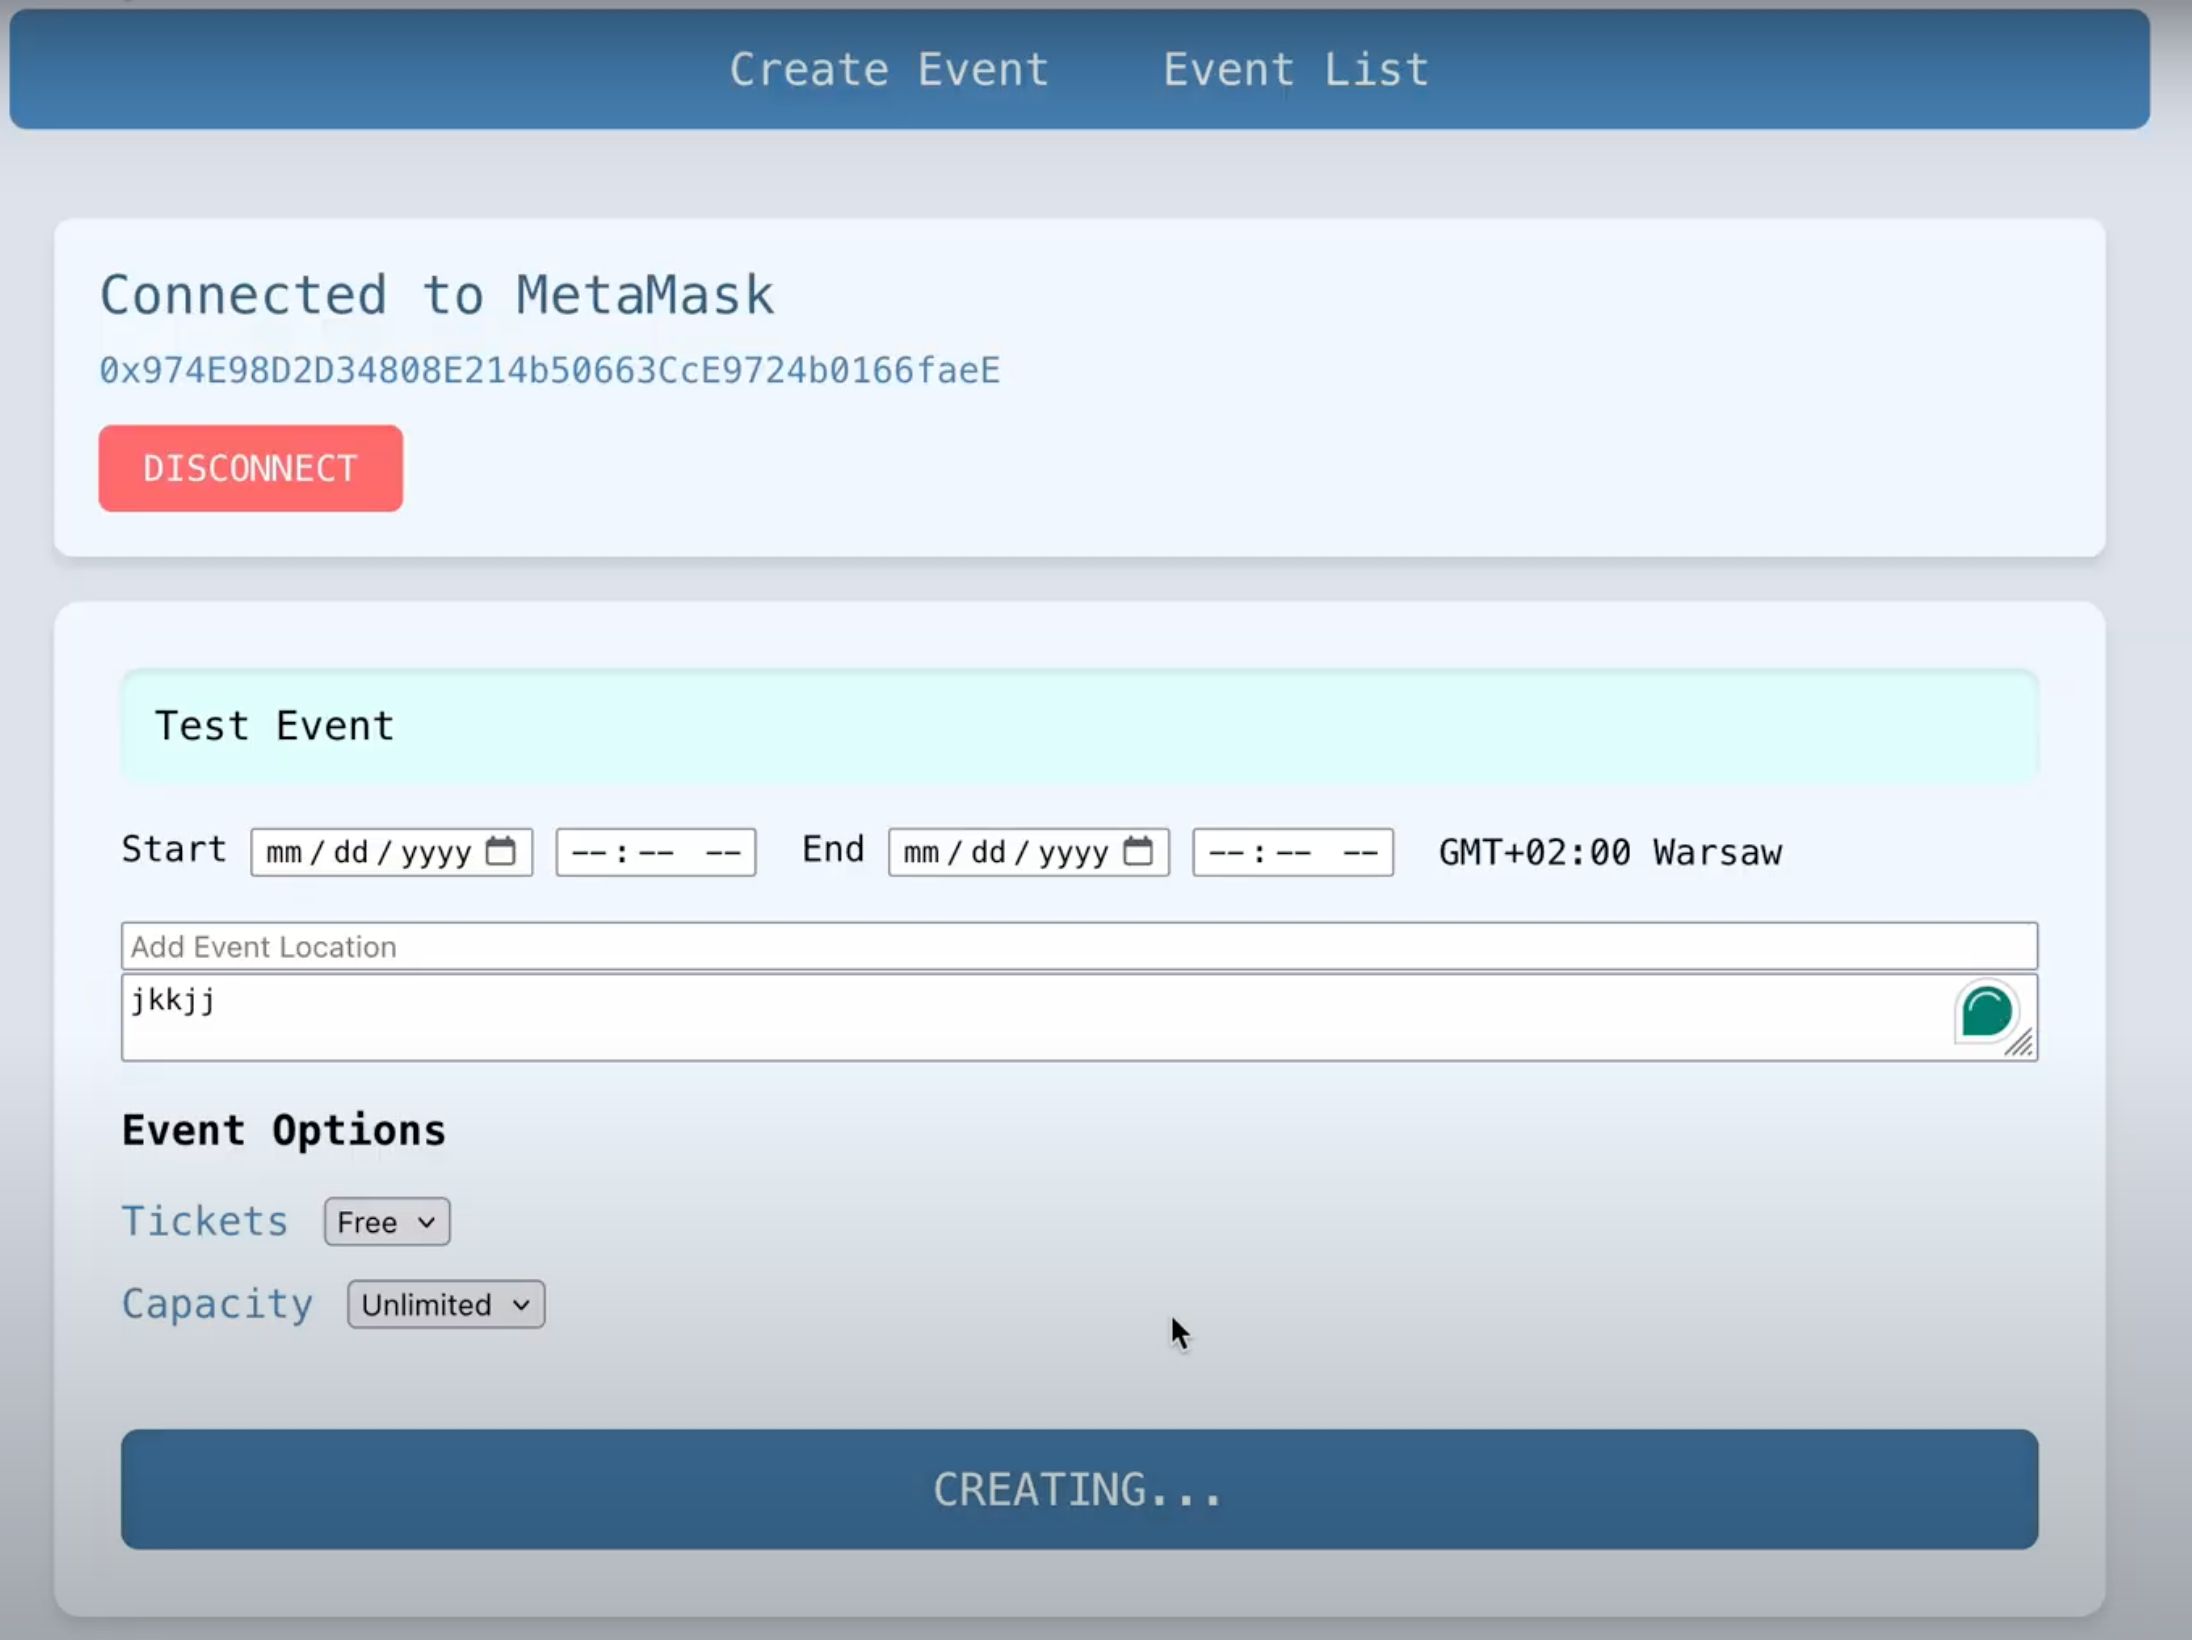Click the Start time input
2192x1640 pixels.
tap(655, 852)
